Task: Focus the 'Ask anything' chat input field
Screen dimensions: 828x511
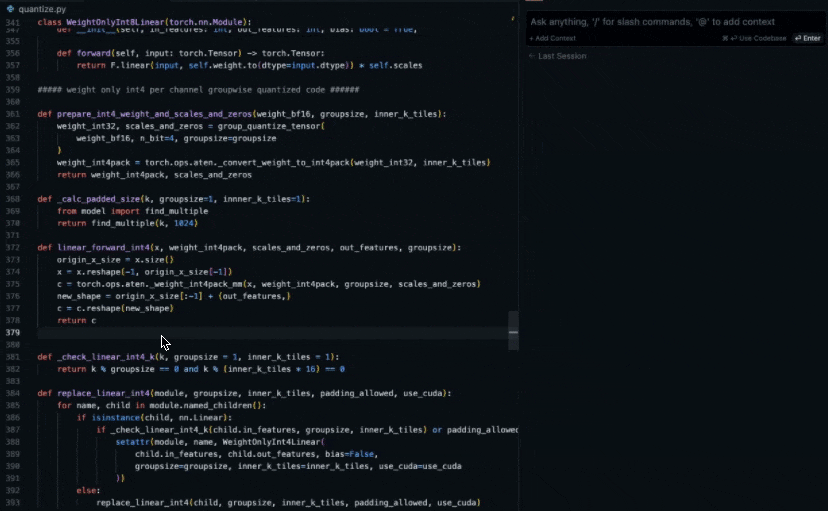Action: click(x=674, y=21)
